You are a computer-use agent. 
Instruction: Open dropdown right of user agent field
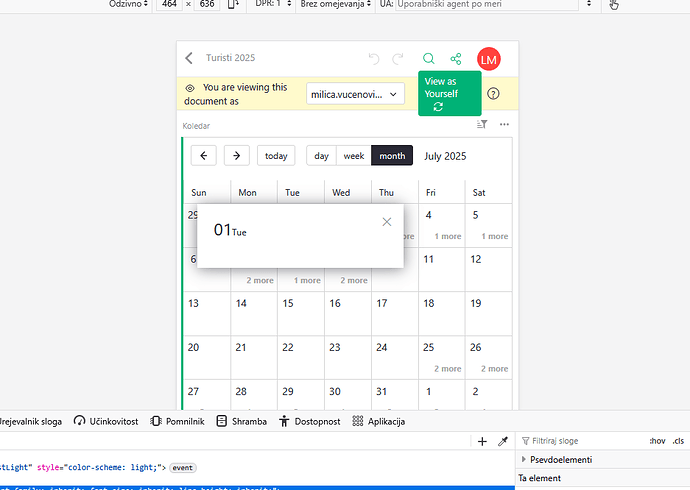coord(589,4)
